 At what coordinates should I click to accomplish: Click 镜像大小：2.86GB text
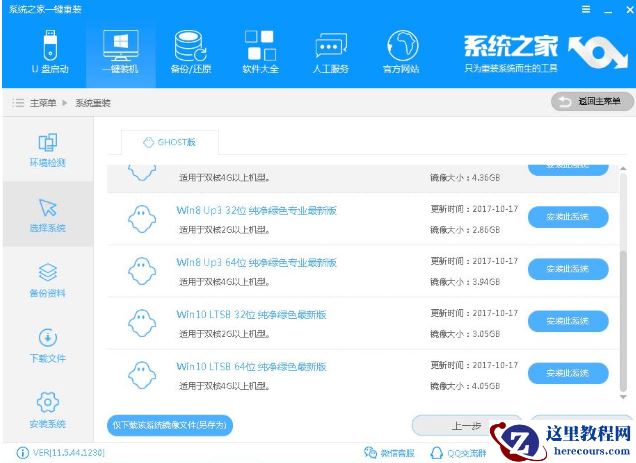click(x=465, y=230)
